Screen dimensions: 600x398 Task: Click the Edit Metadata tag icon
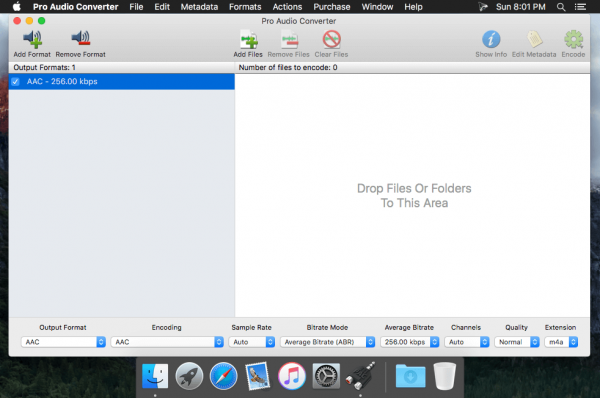[534, 39]
